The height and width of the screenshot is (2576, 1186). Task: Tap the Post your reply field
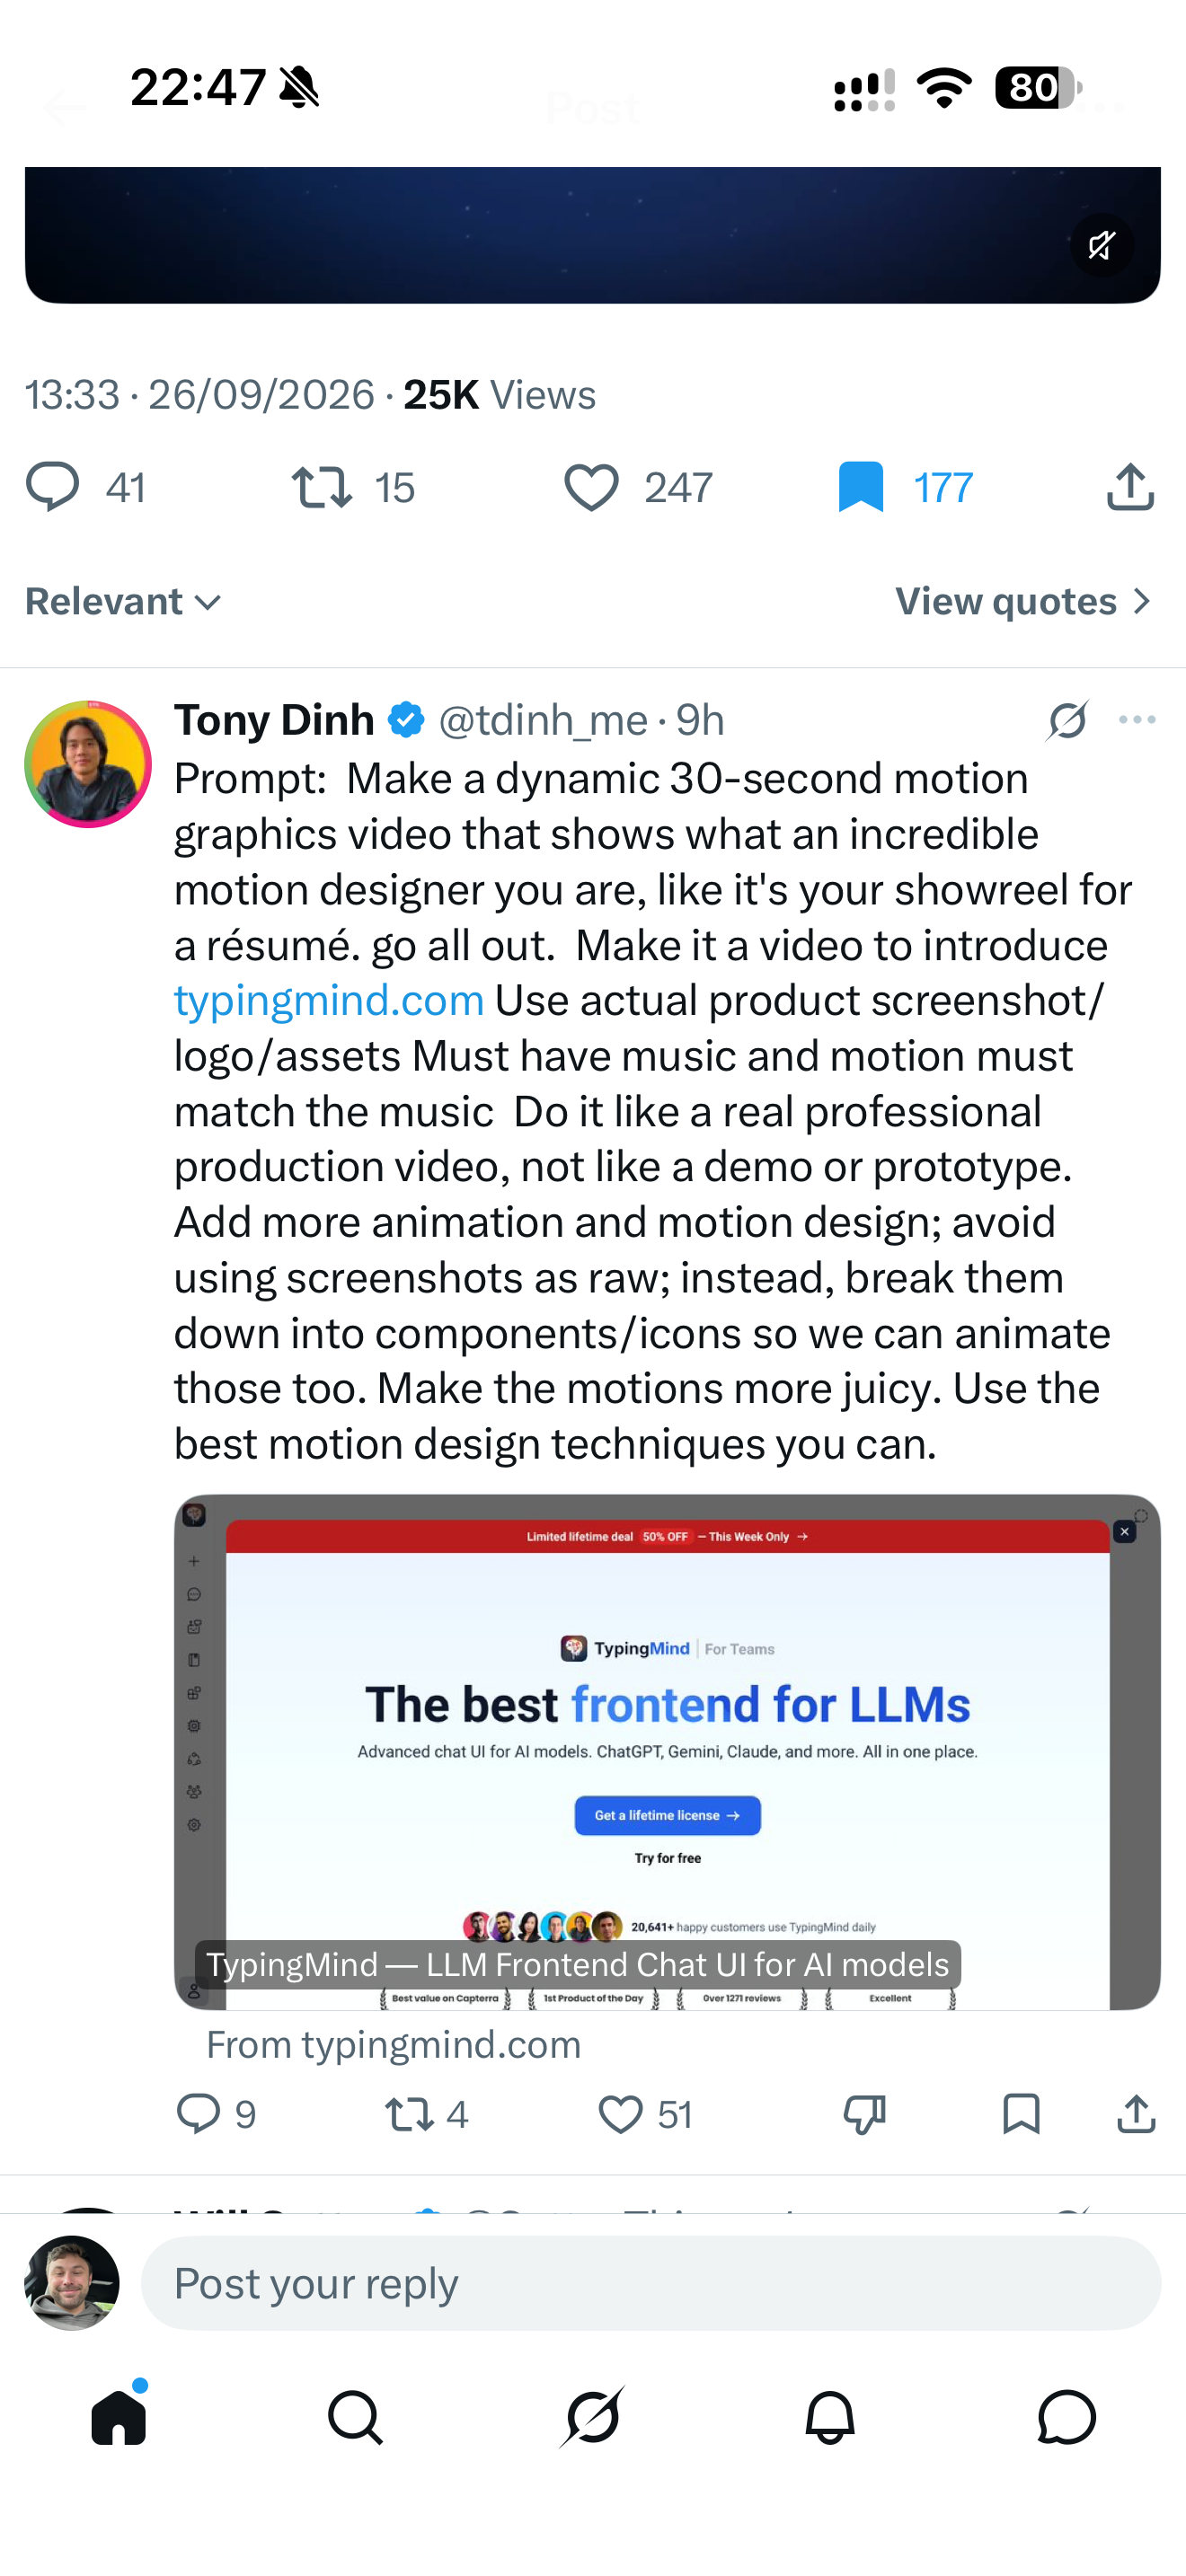(651, 2283)
